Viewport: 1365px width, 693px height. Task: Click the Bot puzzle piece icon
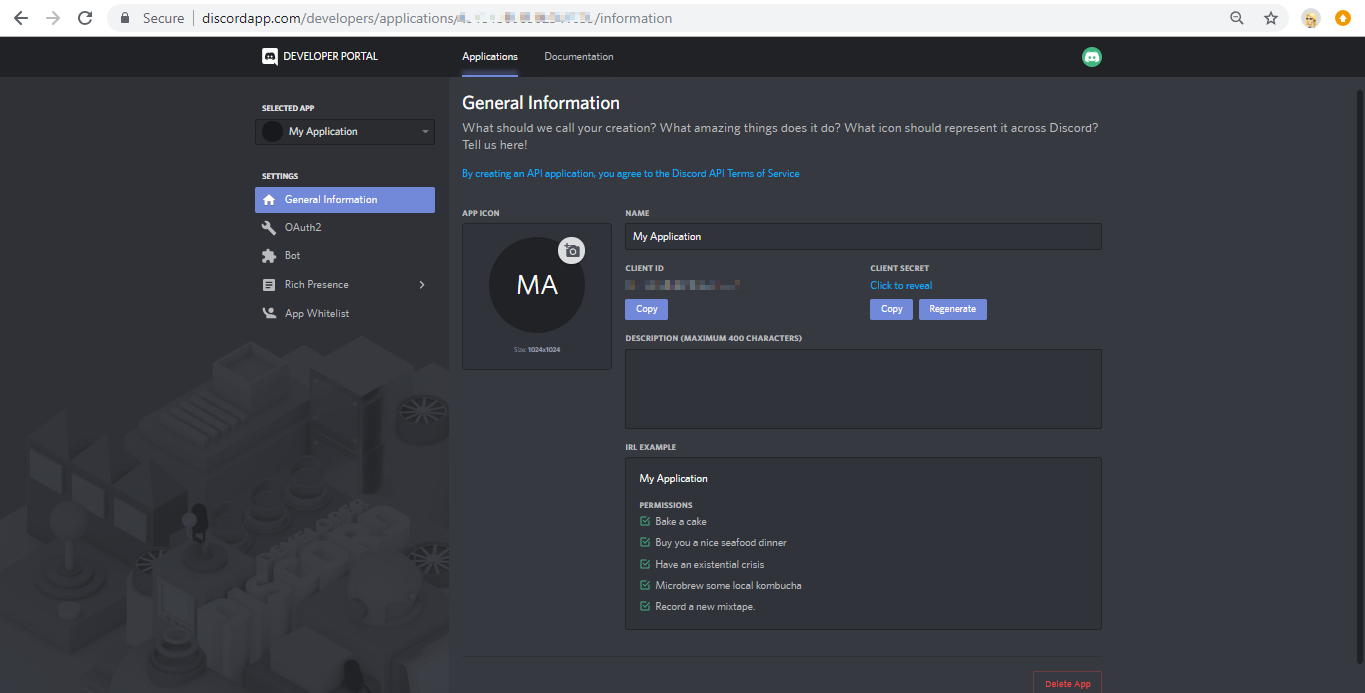point(268,256)
